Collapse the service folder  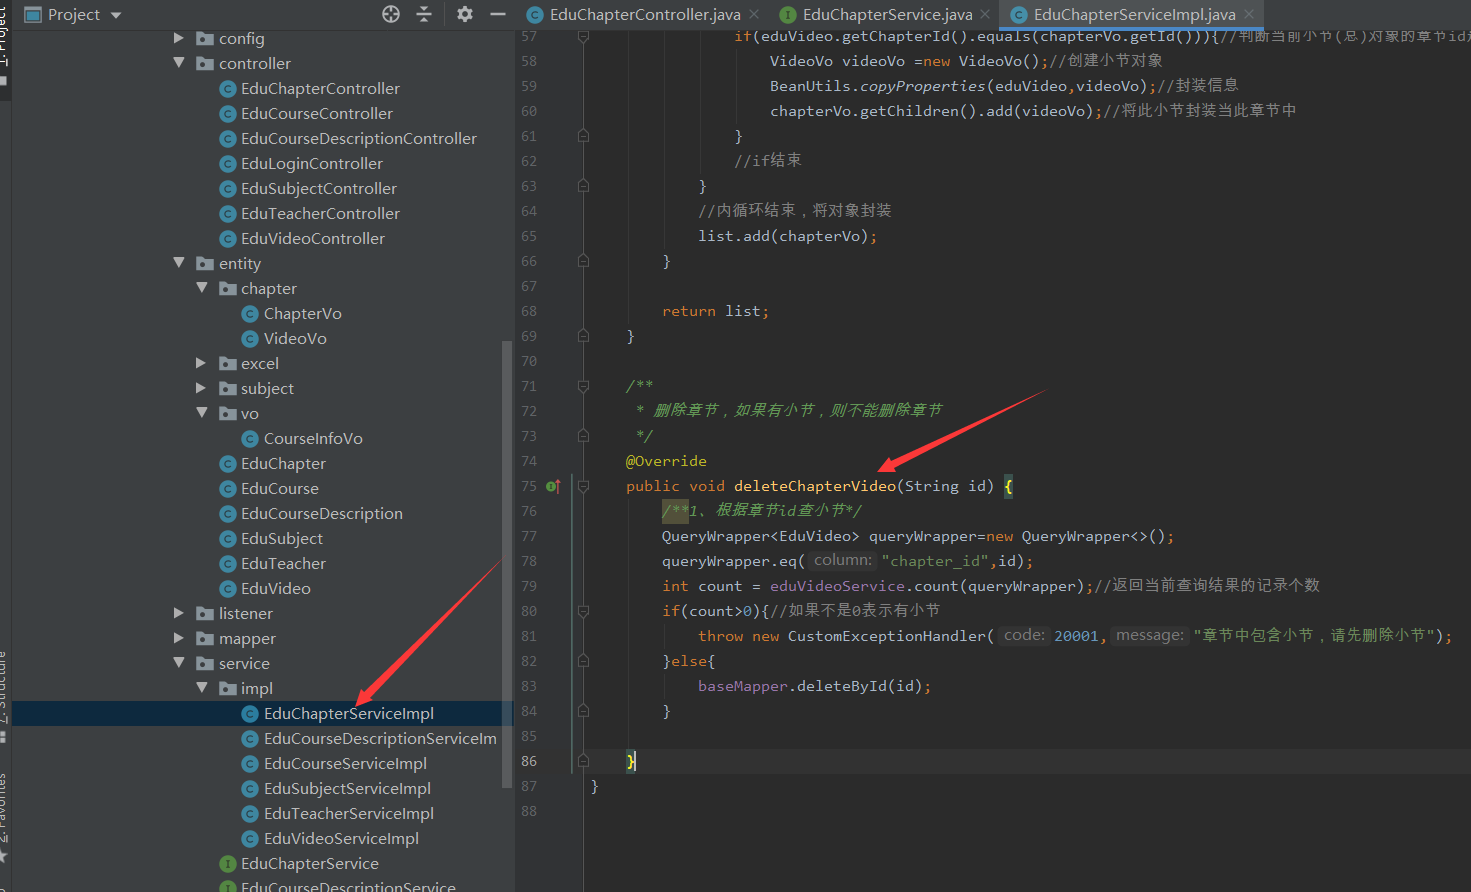pos(179,663)
